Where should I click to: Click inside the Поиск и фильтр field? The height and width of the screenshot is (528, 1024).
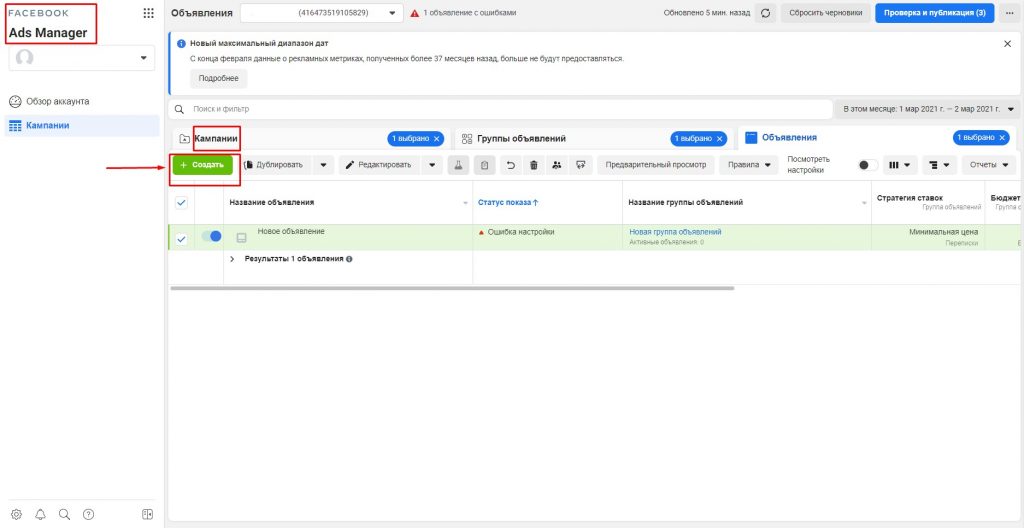click(x=500, y=109)
